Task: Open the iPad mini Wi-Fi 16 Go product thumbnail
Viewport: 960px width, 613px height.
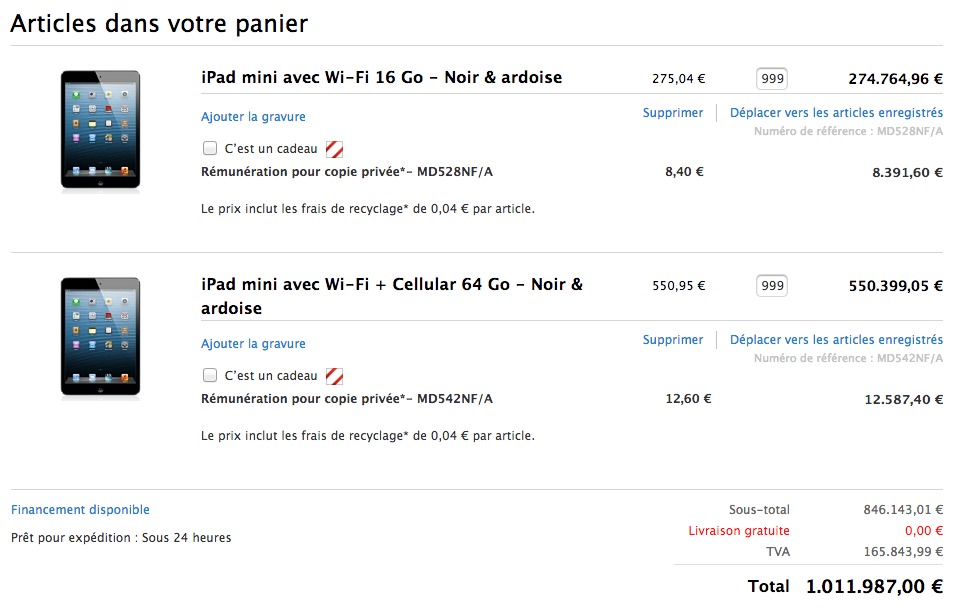Action: (x=100, y=130)
